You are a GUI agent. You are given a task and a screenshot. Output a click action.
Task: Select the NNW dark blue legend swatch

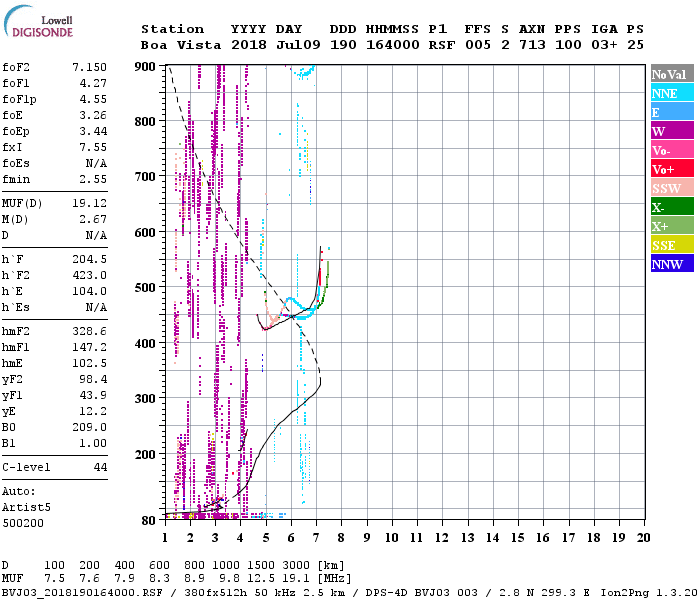[x=672, y=263]
